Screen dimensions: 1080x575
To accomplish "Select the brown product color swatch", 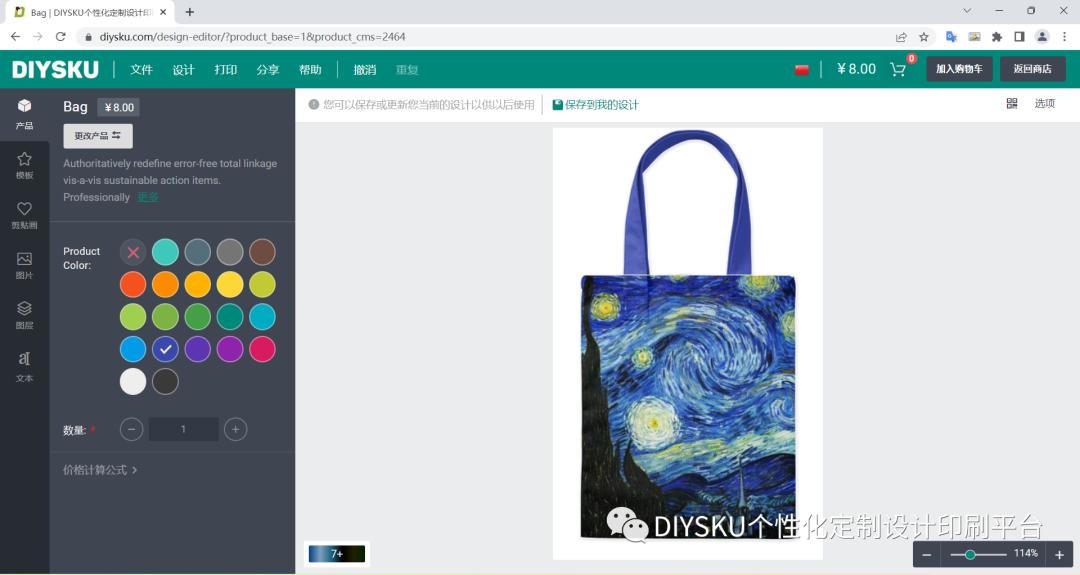I will [x=262, y=252].
